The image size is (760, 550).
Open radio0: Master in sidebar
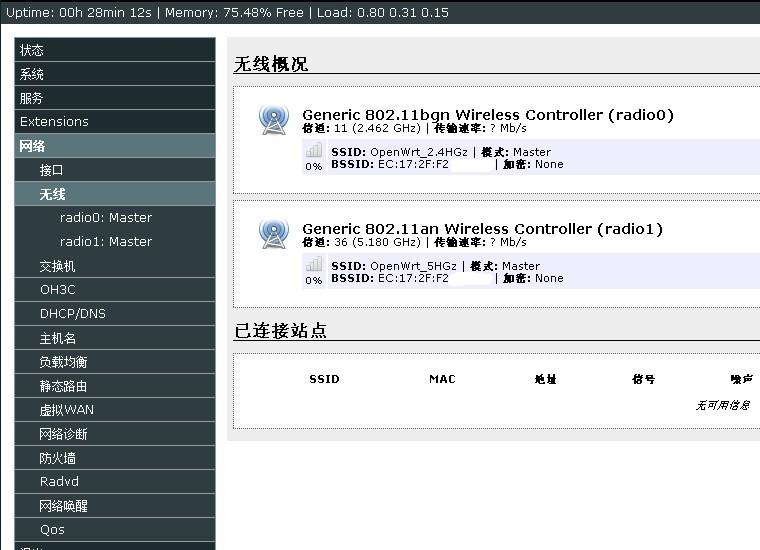[x=106, y=218]
